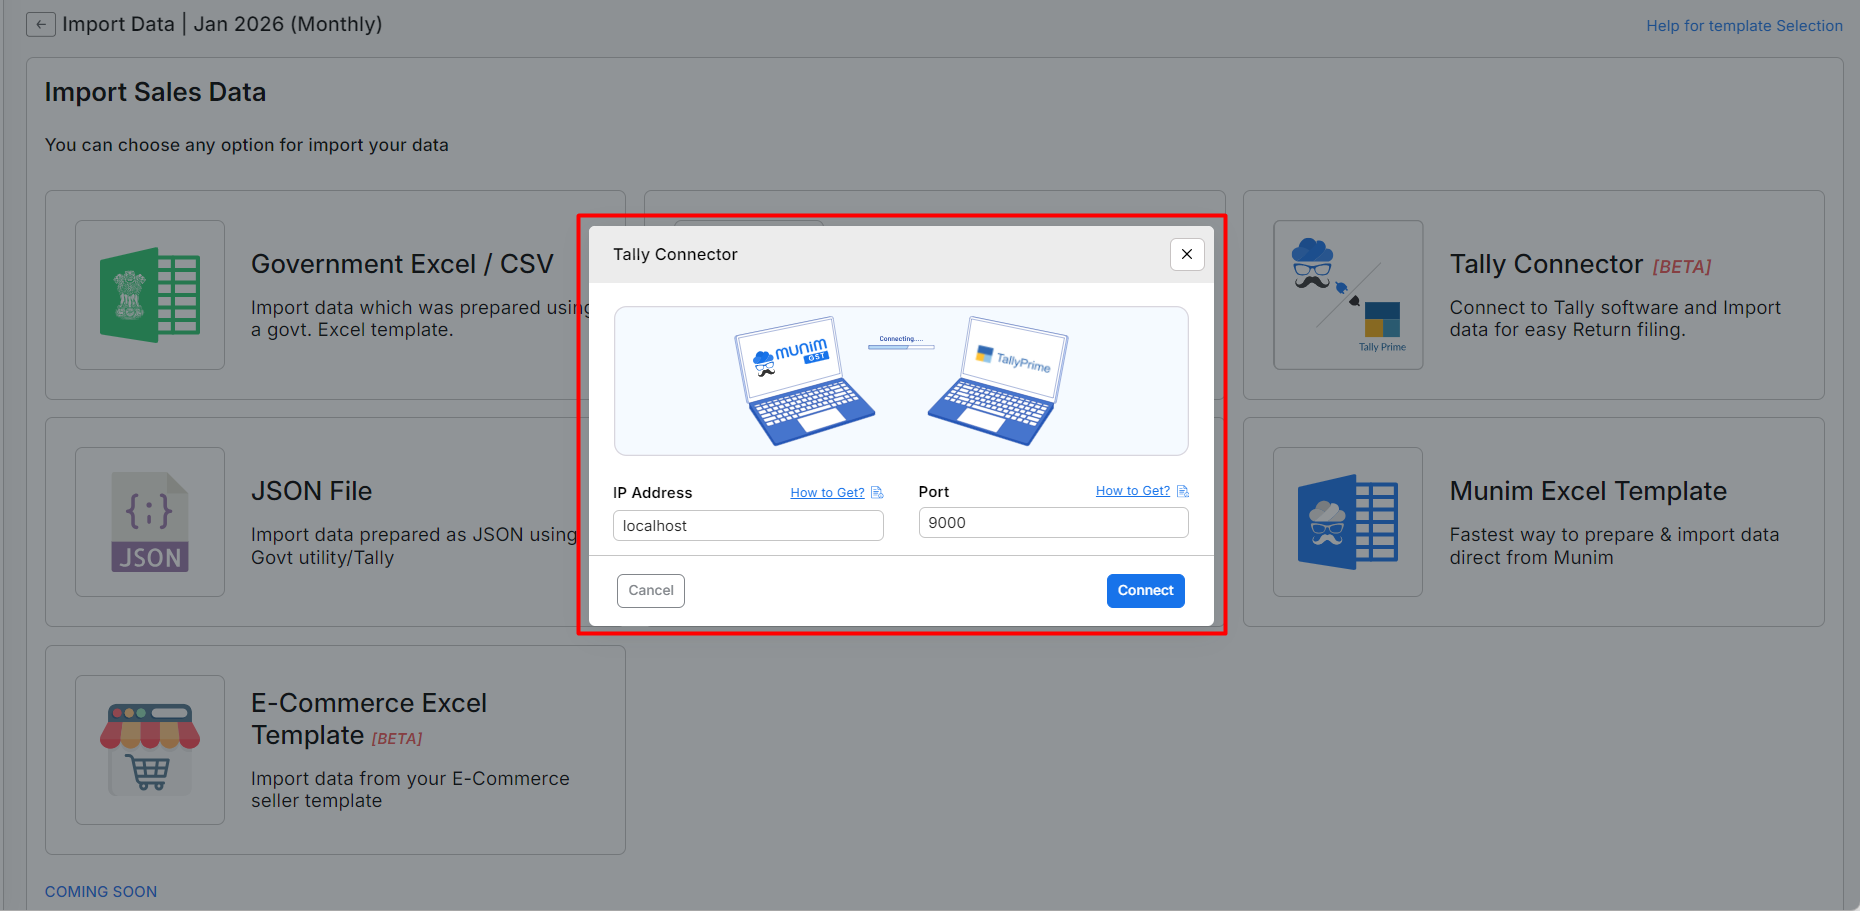Focus the Port field containing 9000

(1053, 523)
